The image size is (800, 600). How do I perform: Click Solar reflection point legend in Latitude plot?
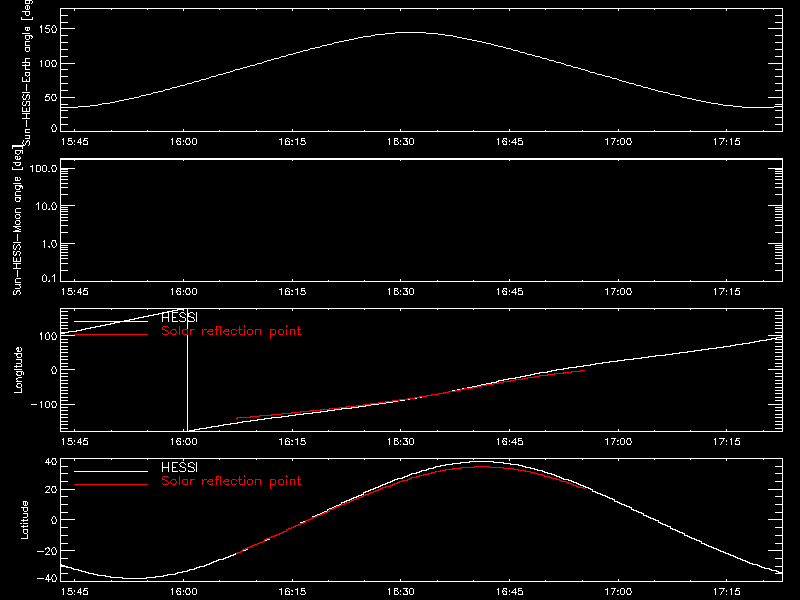[231, 481]
